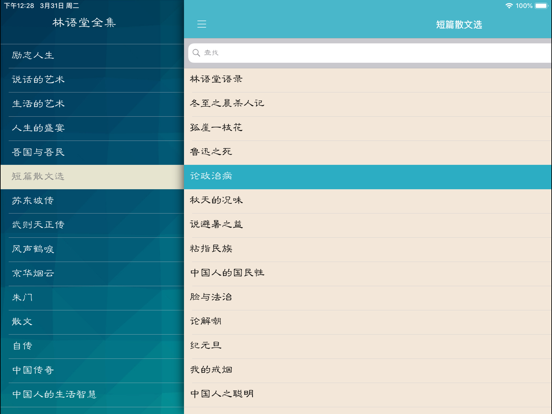The width and height of the screenshot is (552, 414).
Task: Open the essay 孤崖一枝花
Action: pos(368,128)
